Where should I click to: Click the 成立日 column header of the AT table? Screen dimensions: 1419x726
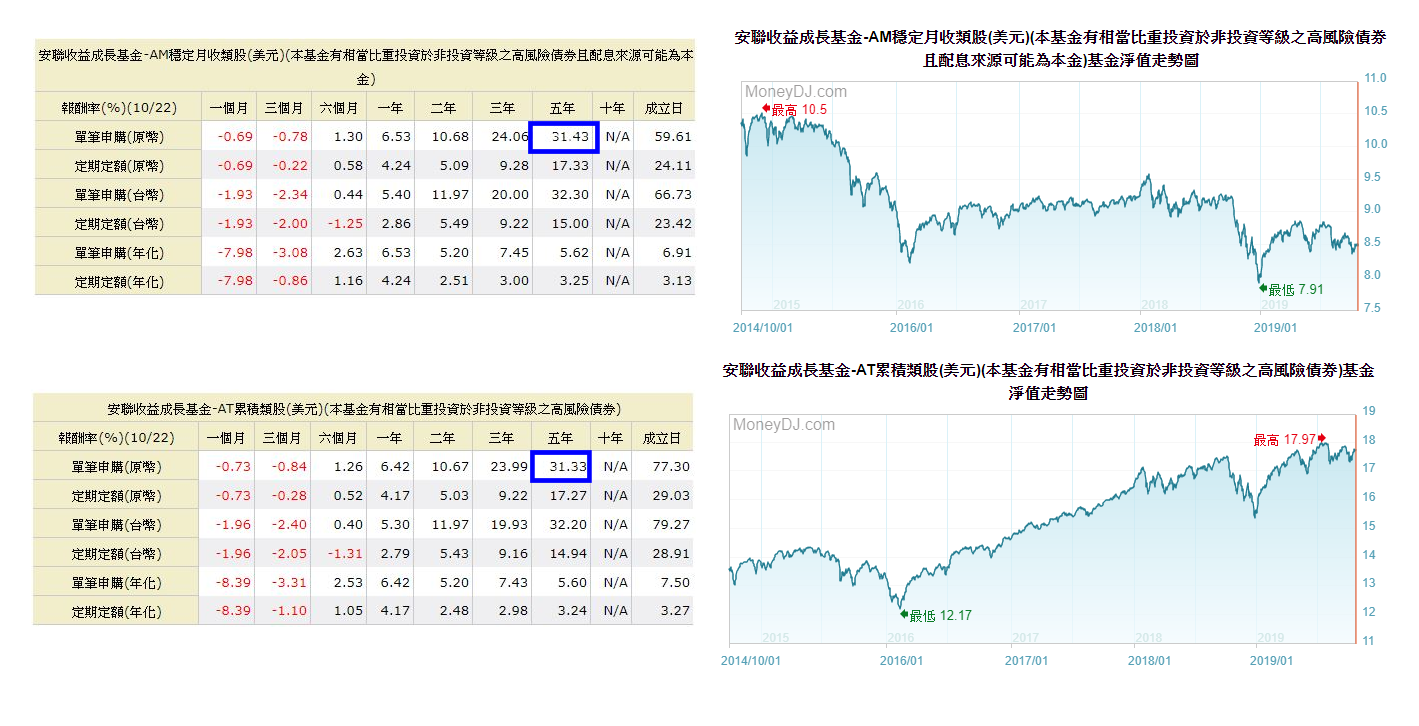click(x=662, y=436)
